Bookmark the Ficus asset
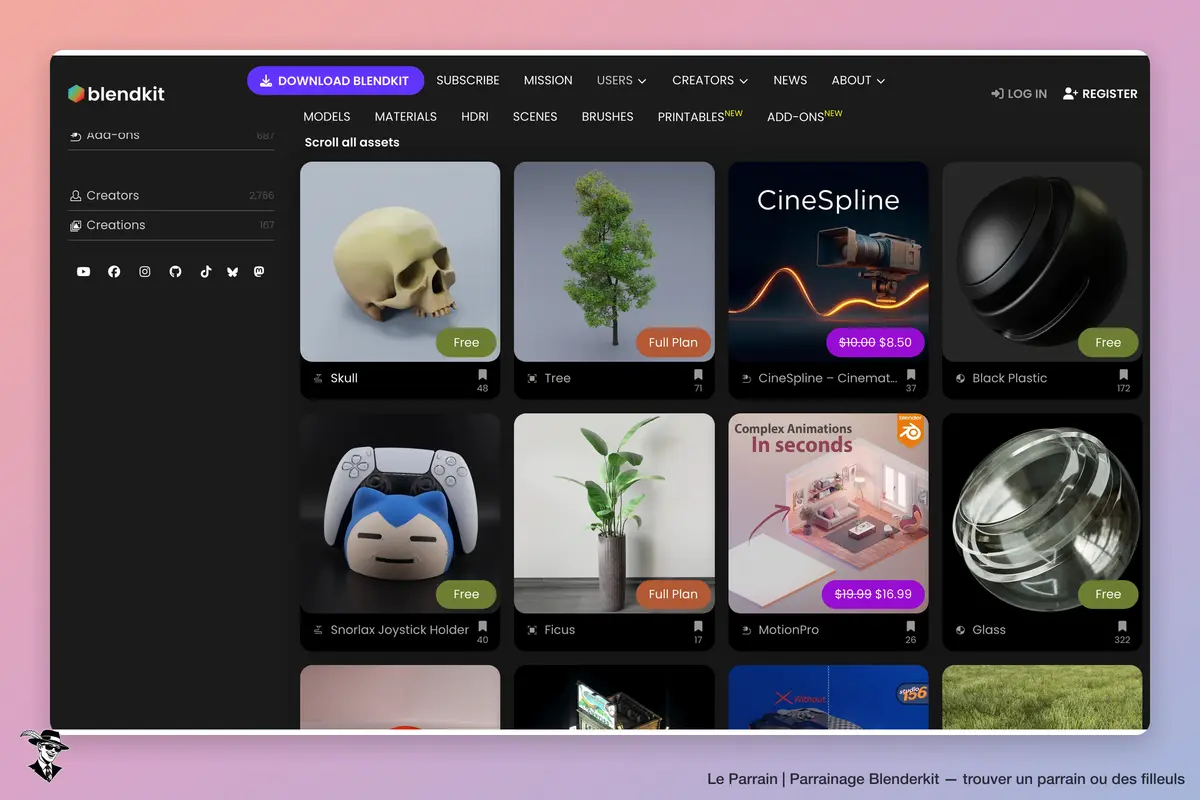 pyautogui.click(x=698, y=628)
